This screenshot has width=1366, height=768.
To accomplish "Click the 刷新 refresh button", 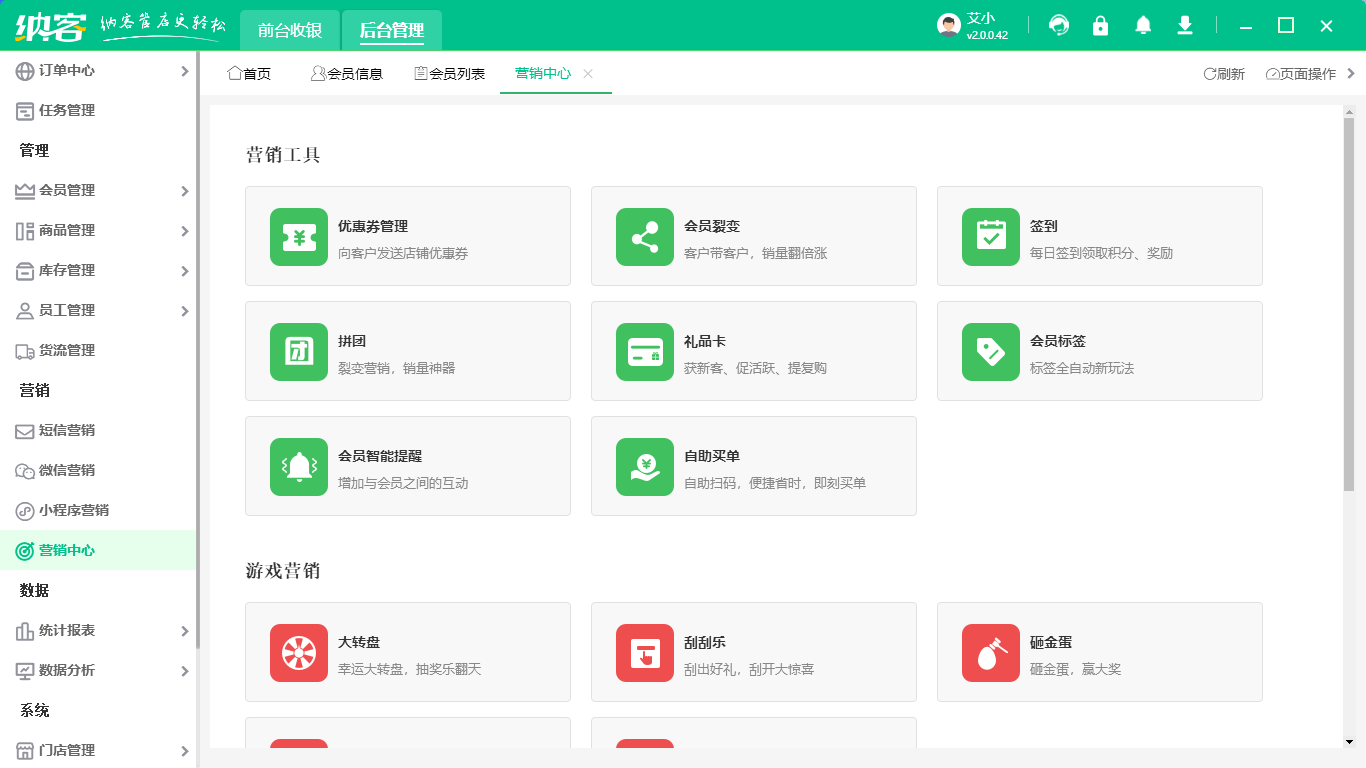I will pos(1222,73).
